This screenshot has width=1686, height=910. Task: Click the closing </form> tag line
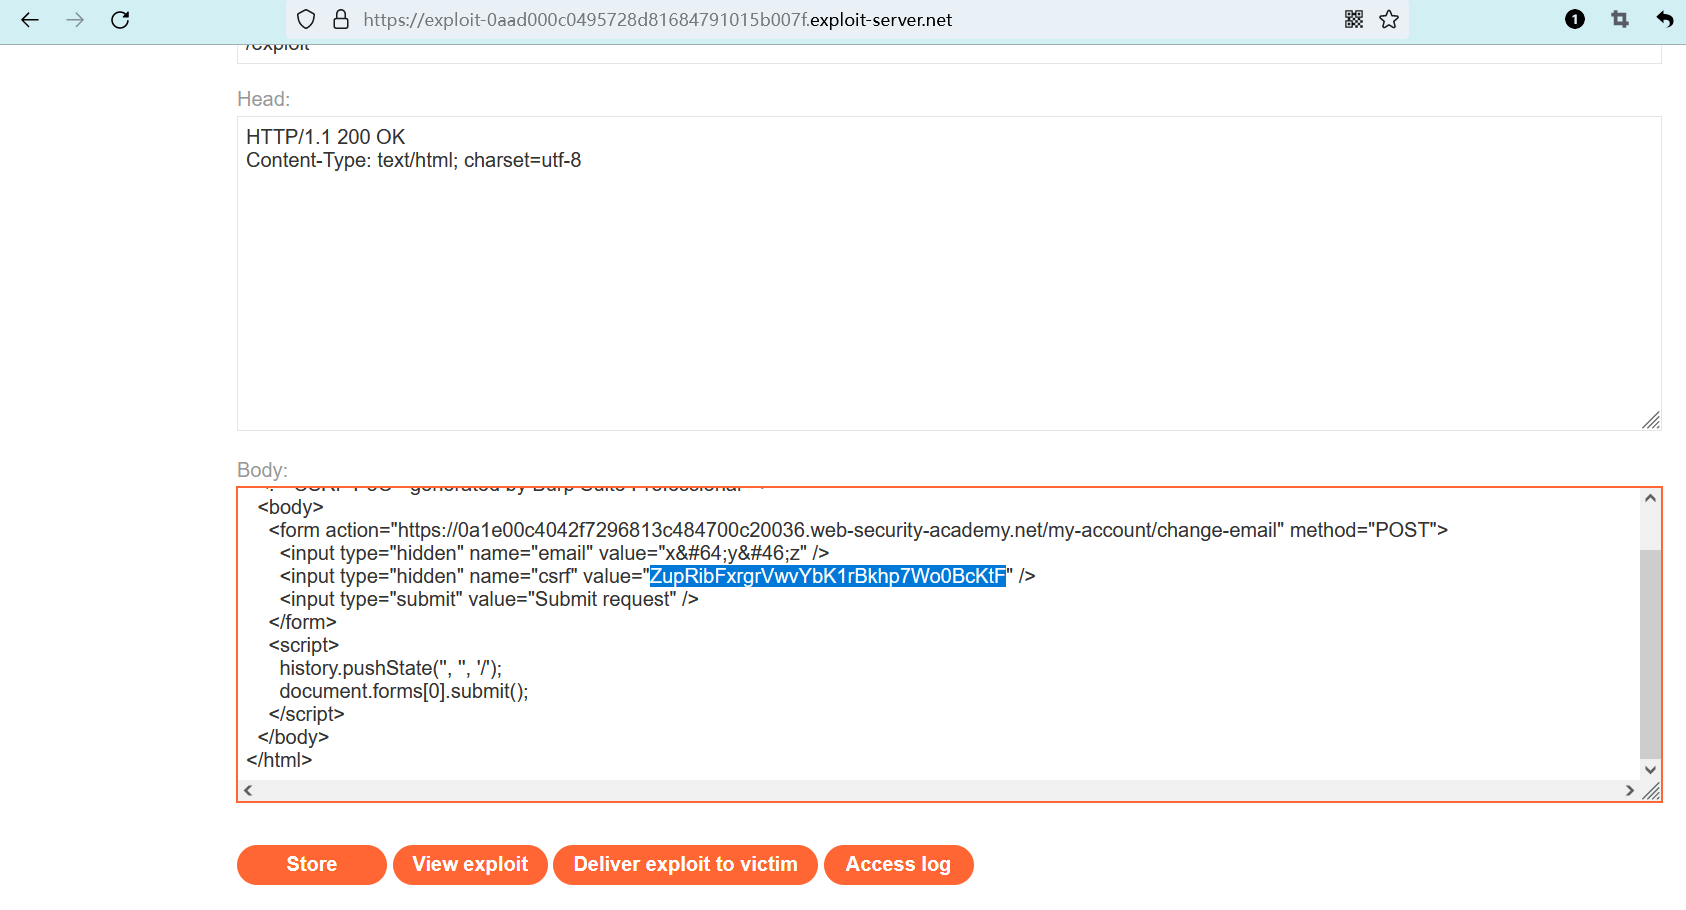pos(303,622)
